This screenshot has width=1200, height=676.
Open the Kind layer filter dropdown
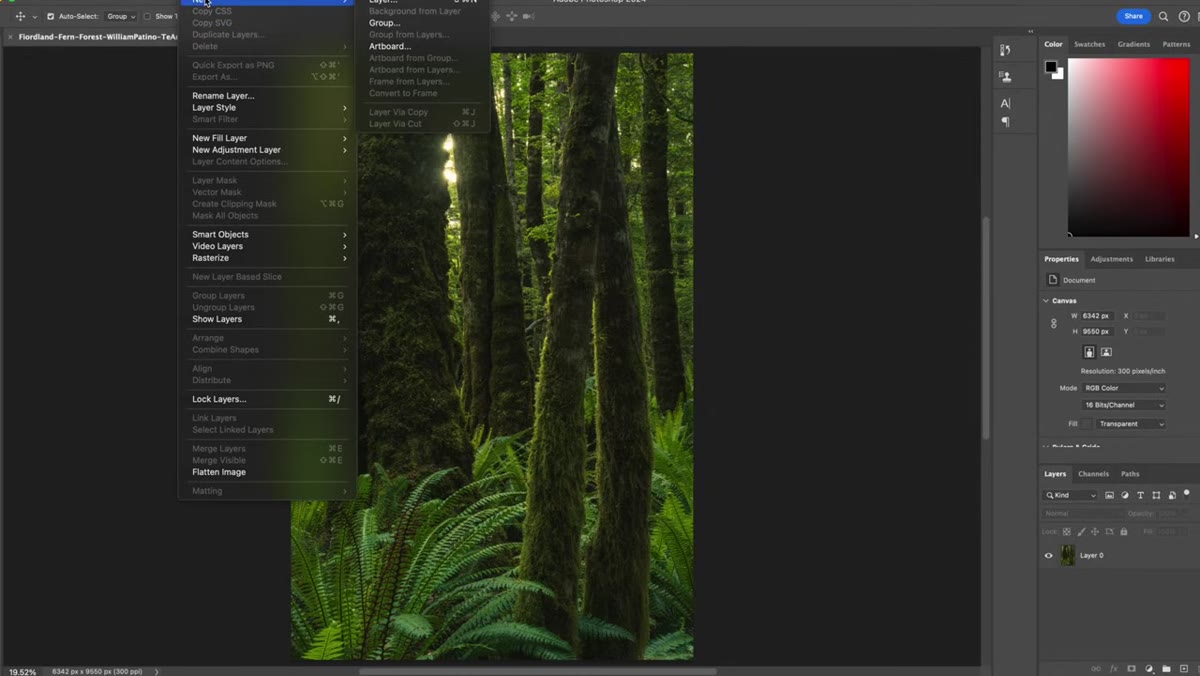click(x=1071, y=495)
